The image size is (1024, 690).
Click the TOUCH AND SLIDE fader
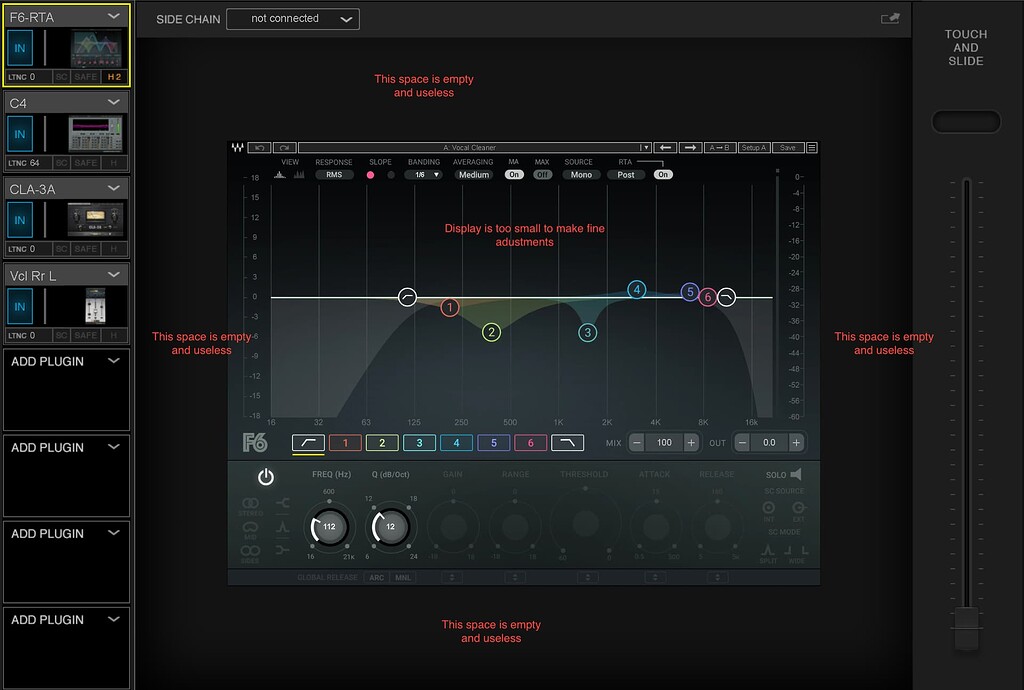[966, 628]
